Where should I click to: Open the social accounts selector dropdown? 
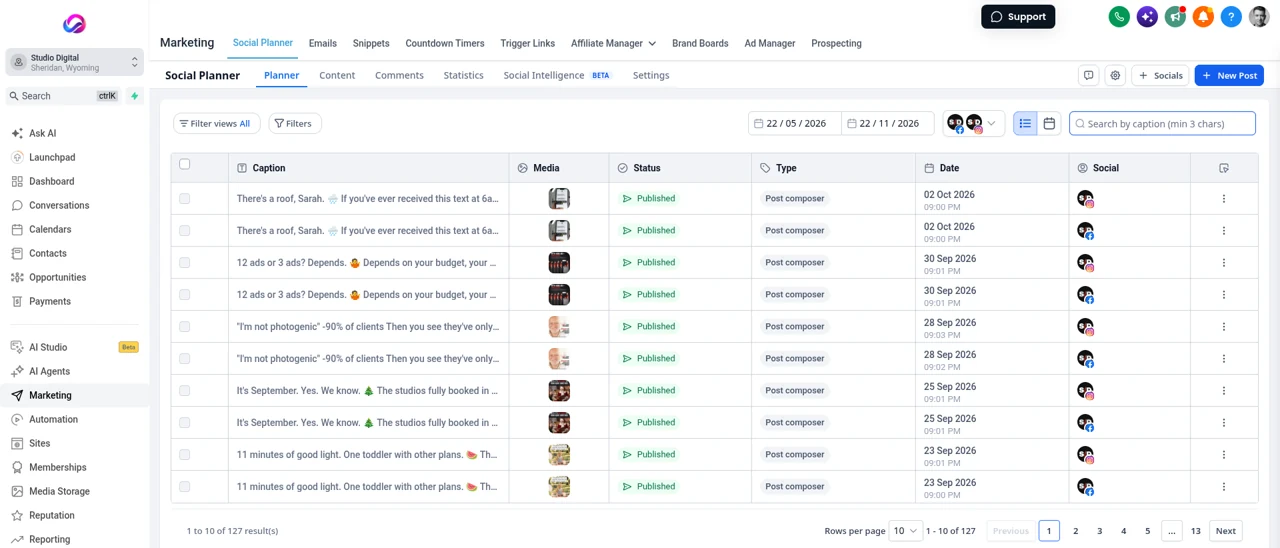(974, 124)
